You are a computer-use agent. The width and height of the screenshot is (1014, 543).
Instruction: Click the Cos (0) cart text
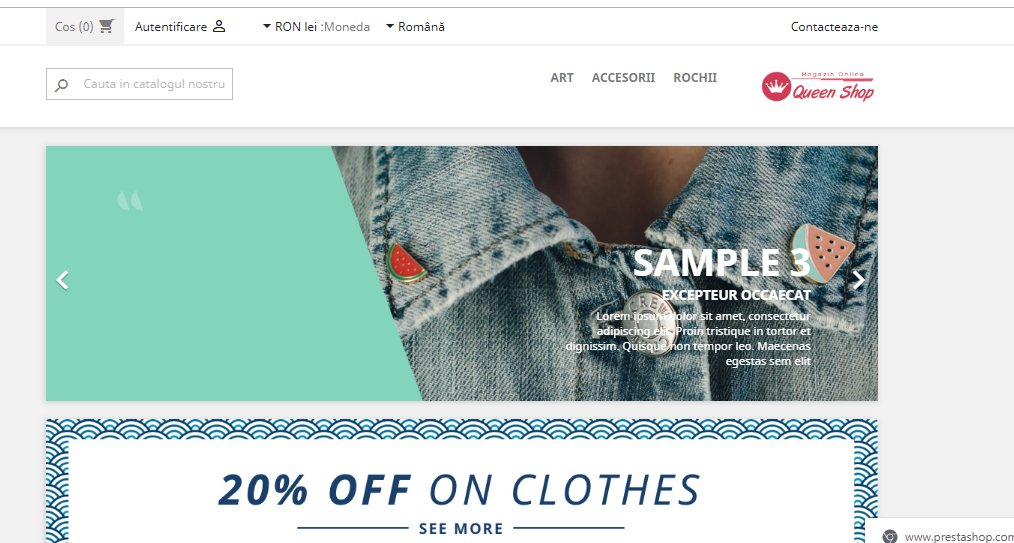[74, 27]
